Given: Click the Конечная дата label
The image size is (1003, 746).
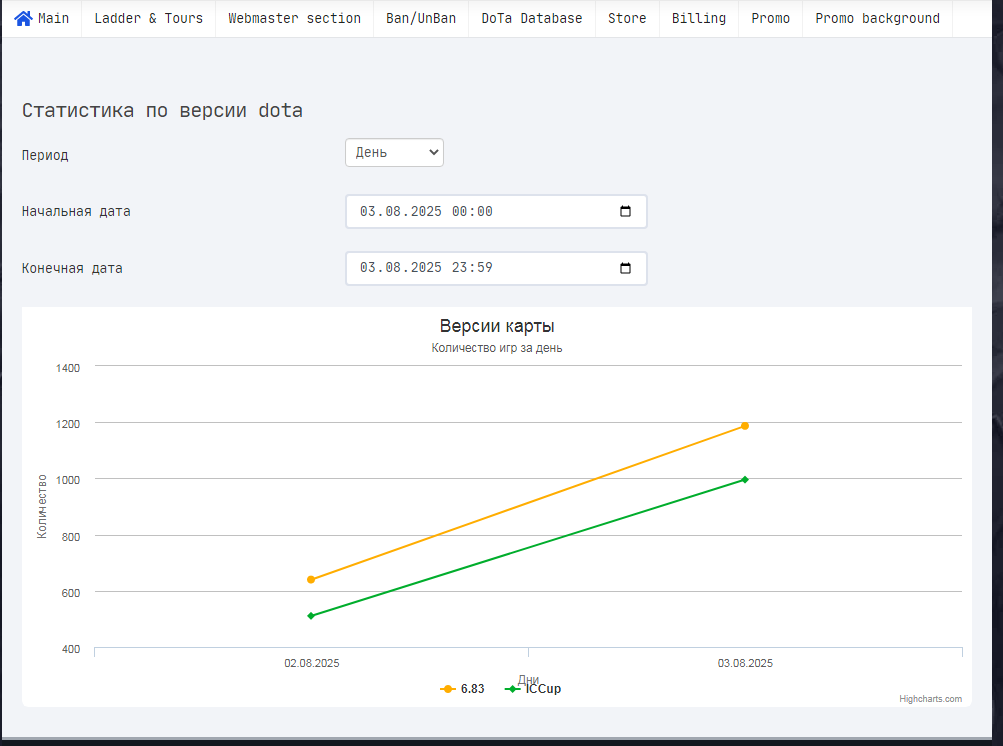Looking at the screenshot, I should coord(72,269).
